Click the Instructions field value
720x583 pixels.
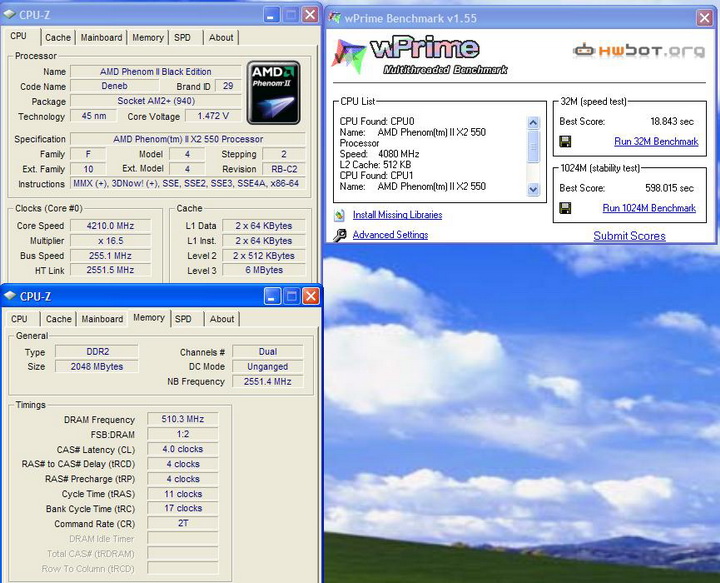[188, 184]
